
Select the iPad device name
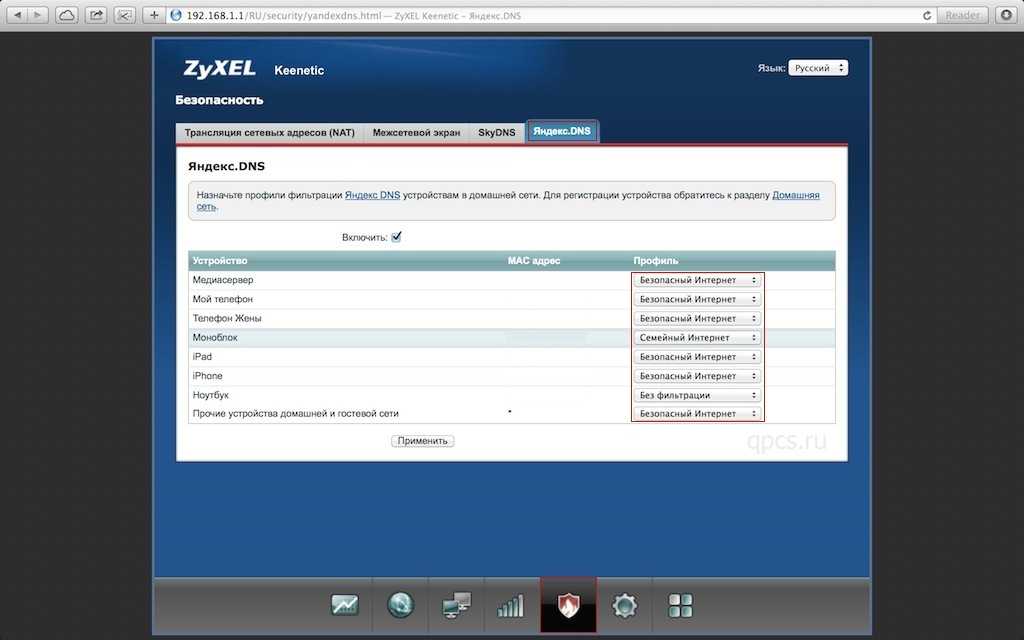point(202,357)
